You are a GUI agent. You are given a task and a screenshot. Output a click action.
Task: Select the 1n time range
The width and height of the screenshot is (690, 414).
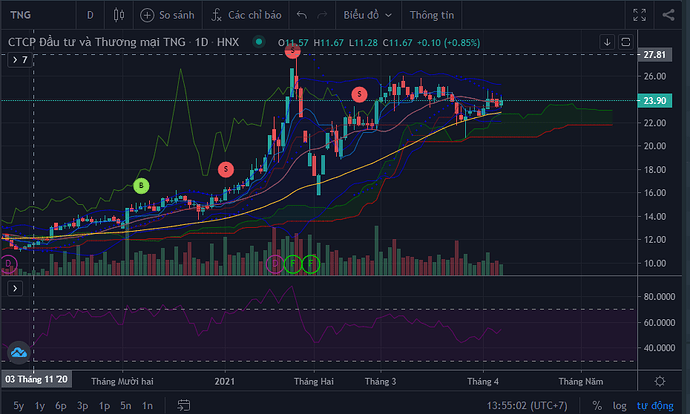click(147, 406)
